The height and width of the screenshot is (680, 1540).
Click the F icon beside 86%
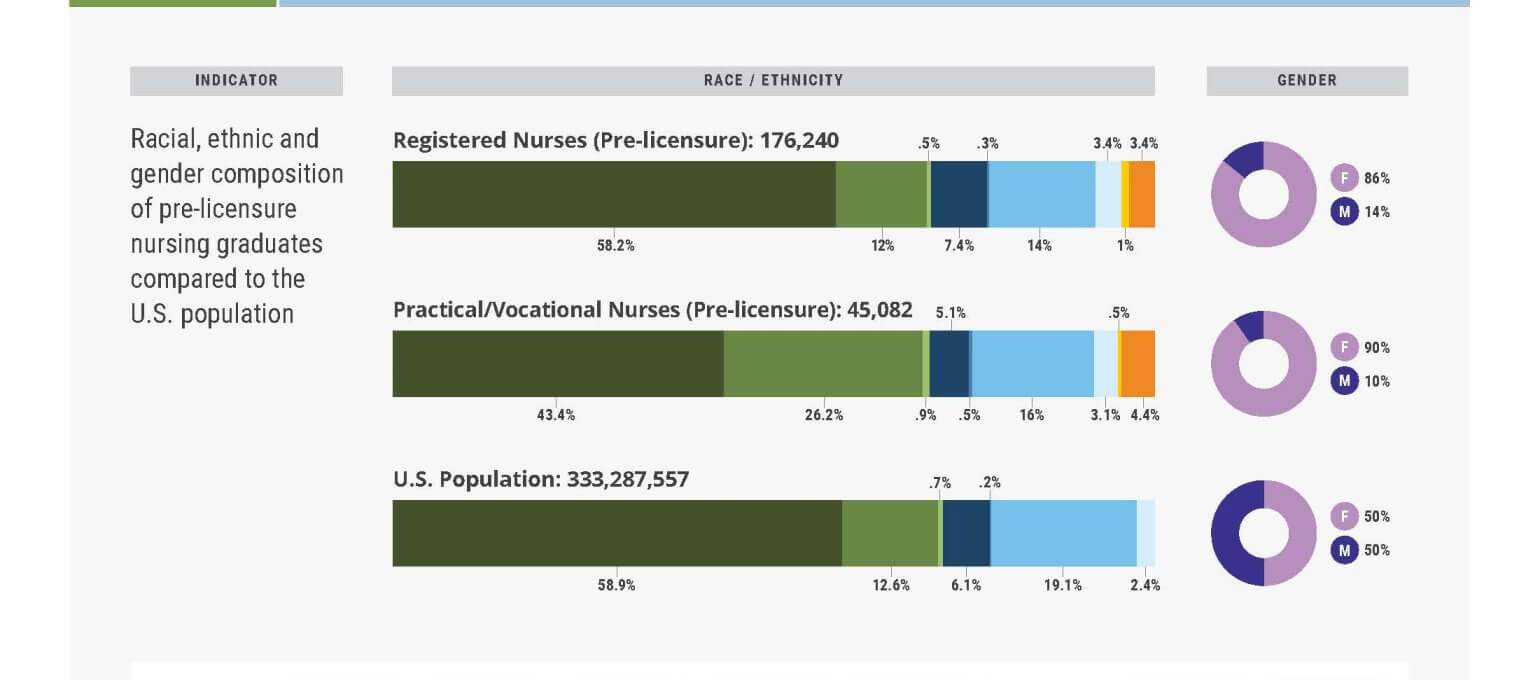pyautogui.click(x=1344, y=179)
